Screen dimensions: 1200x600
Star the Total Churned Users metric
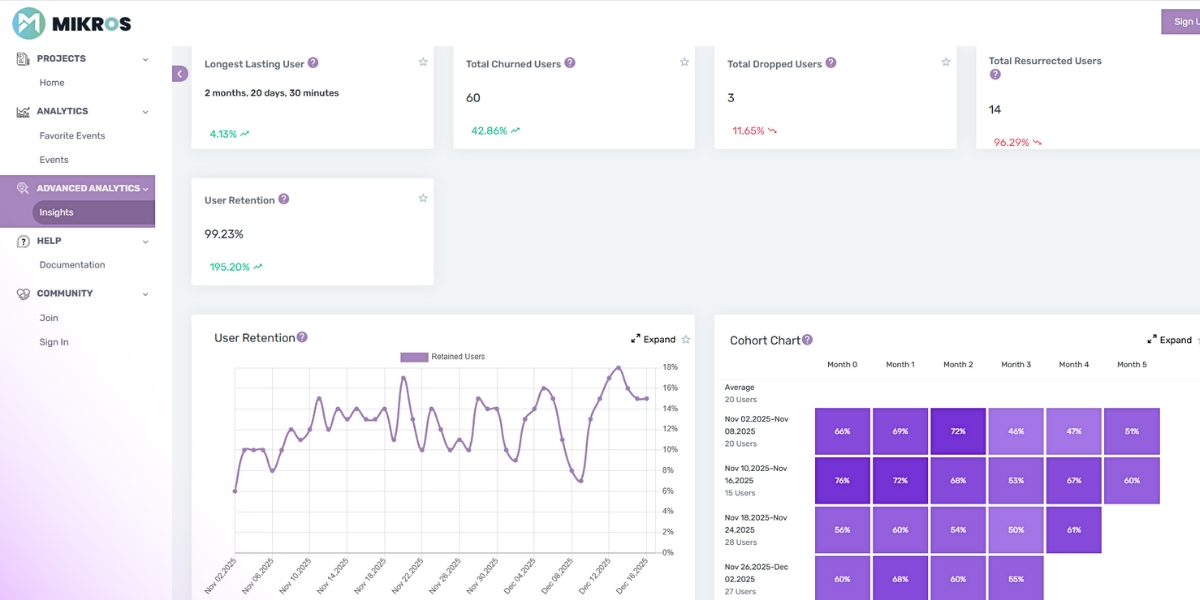(684, 61)
